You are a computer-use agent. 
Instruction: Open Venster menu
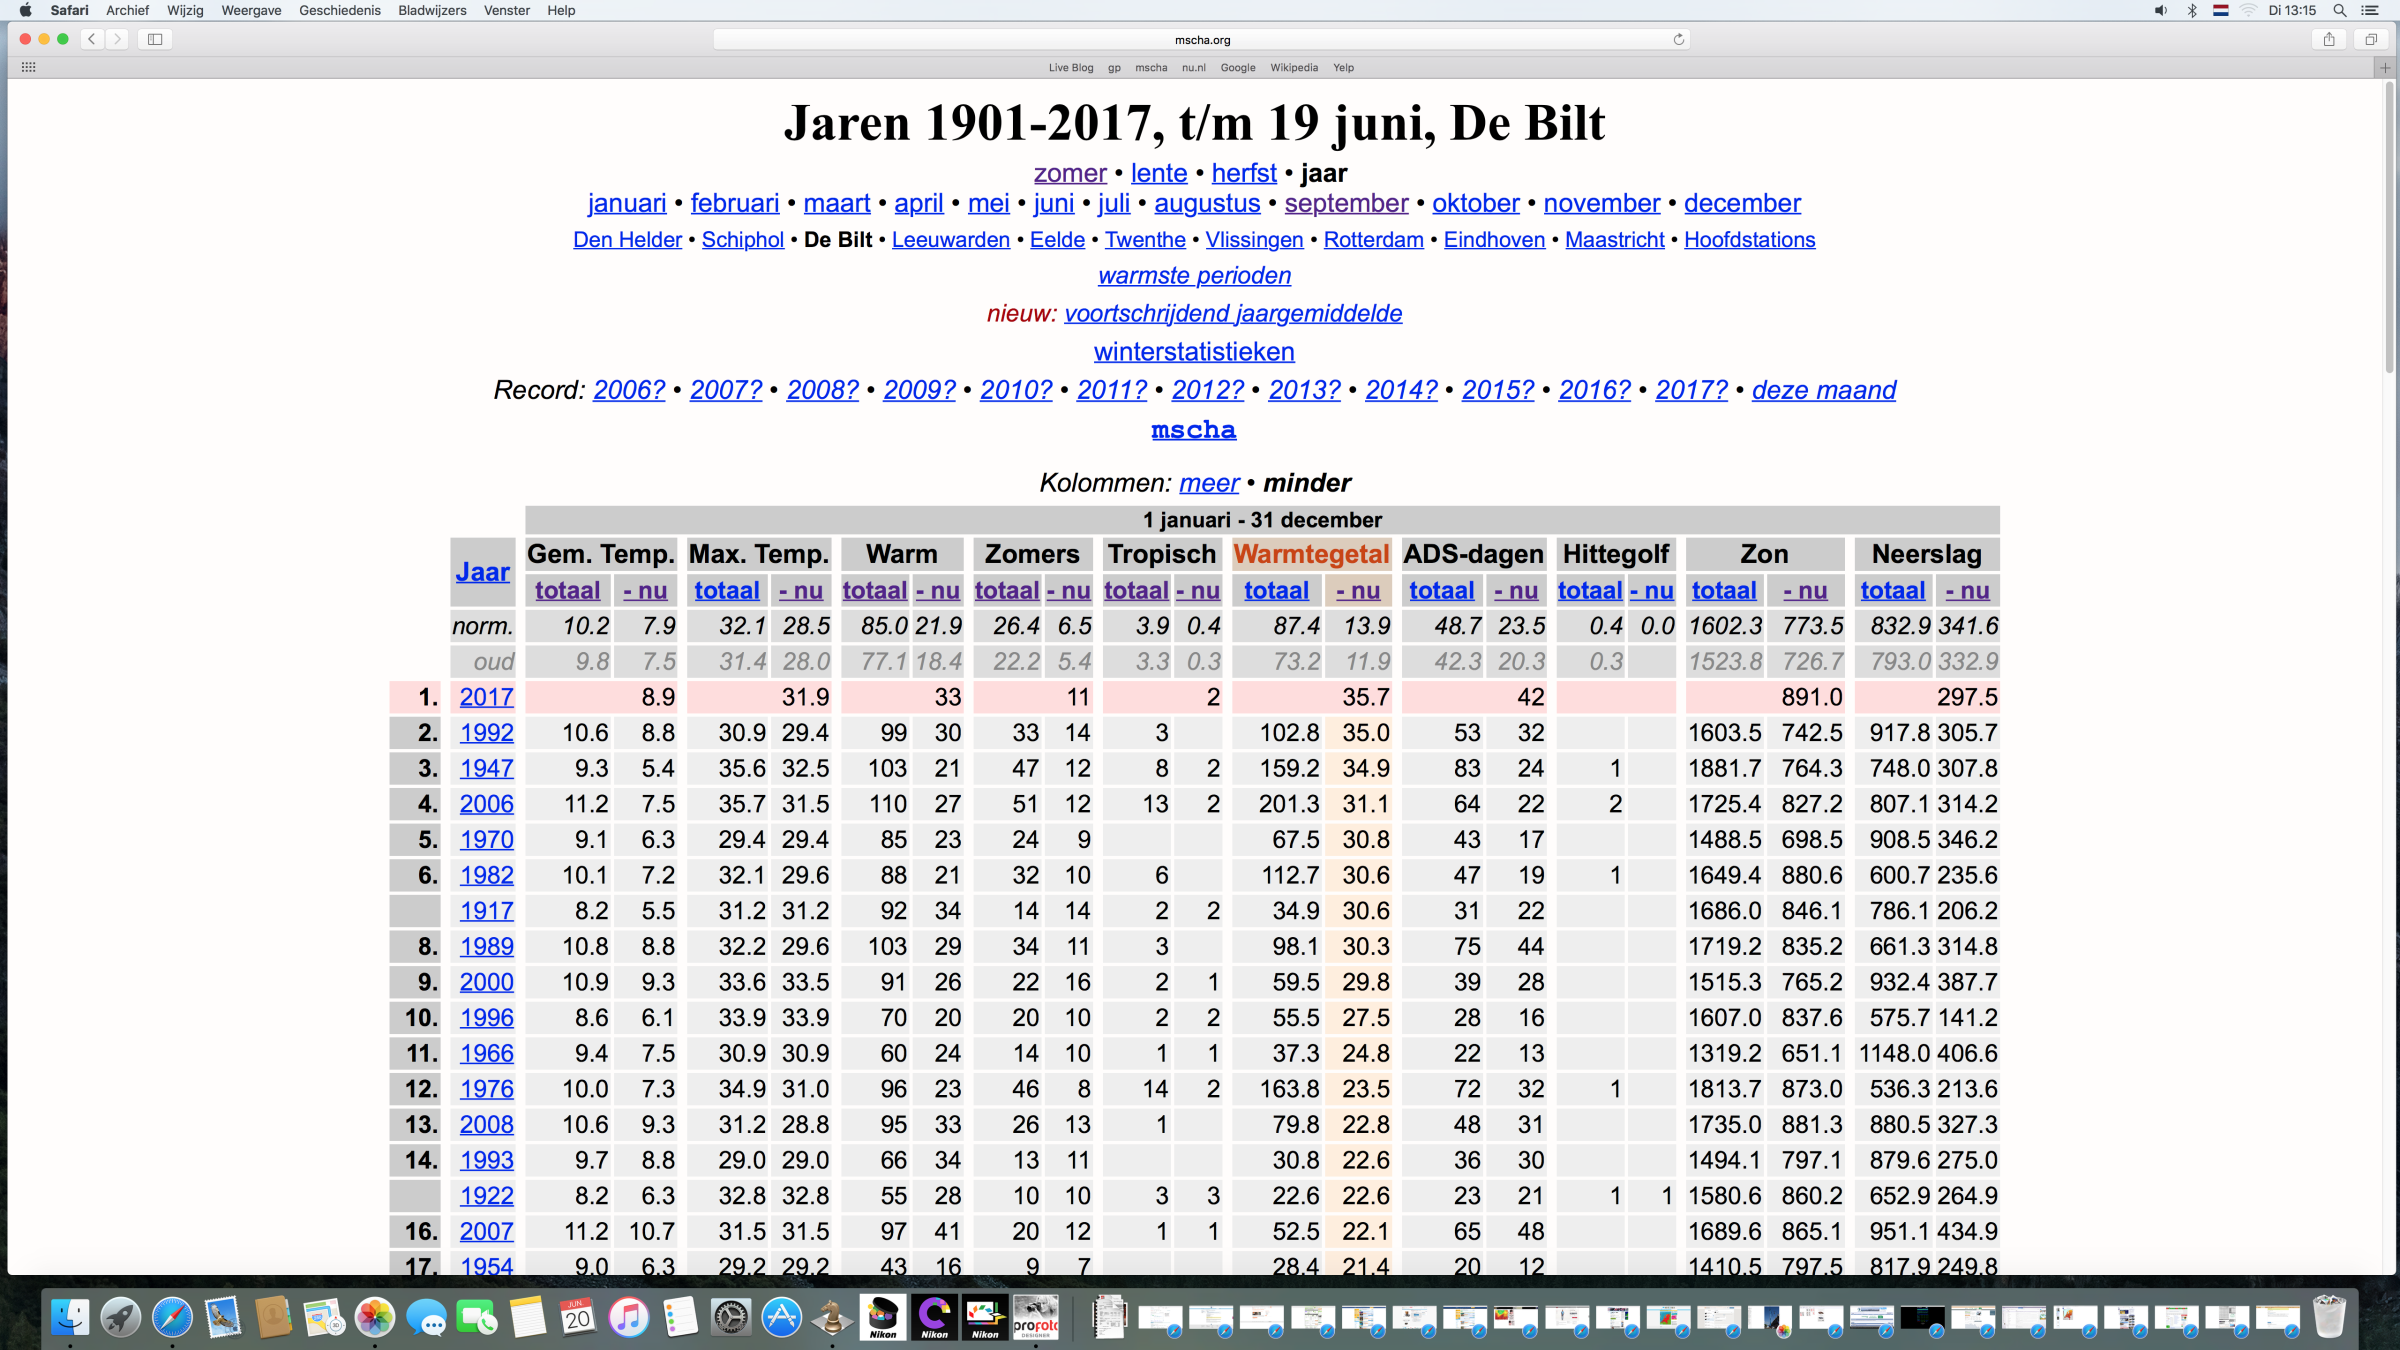507,10
